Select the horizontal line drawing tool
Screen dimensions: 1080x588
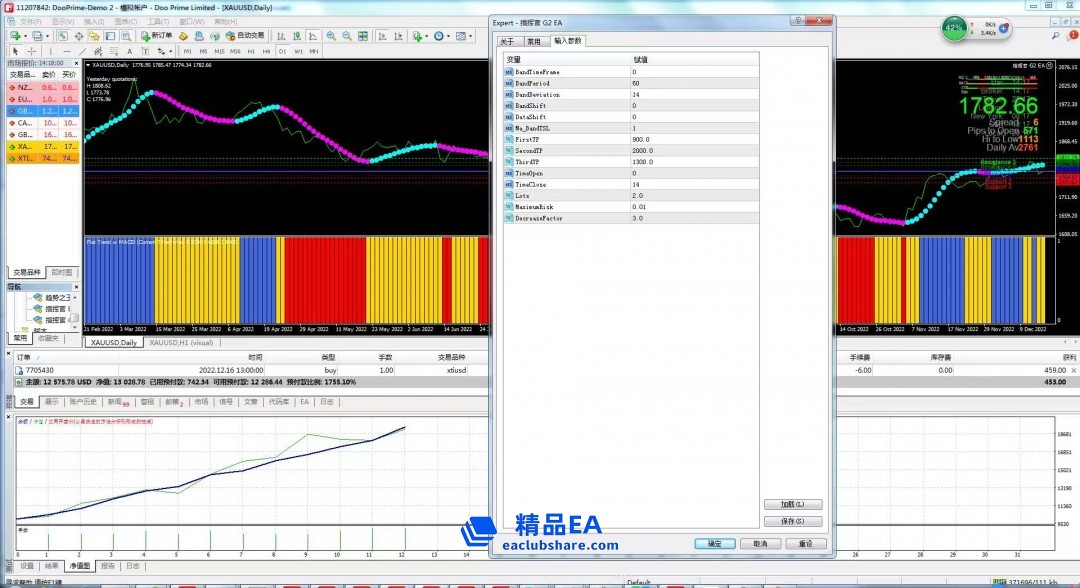tap(67, 51)
